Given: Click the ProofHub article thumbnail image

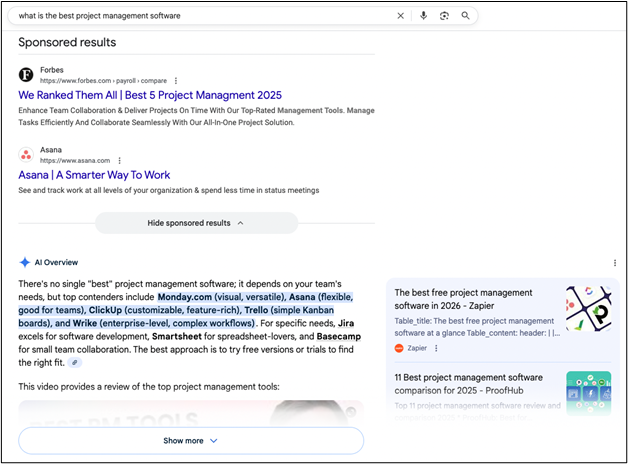Looking at the screenshot, I should tap(588, 394).
